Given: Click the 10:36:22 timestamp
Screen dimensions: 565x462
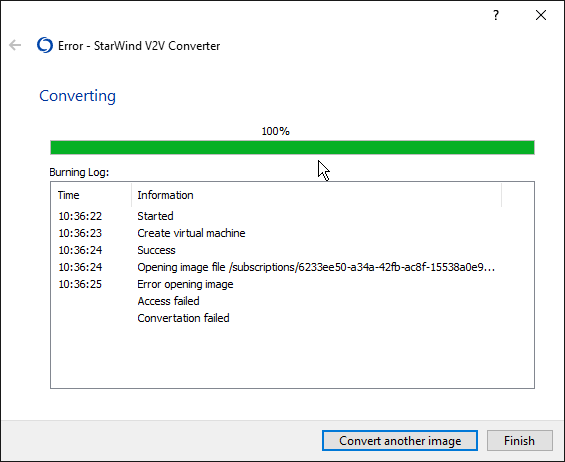Looking at the screenshot, I should coord(80,216).
